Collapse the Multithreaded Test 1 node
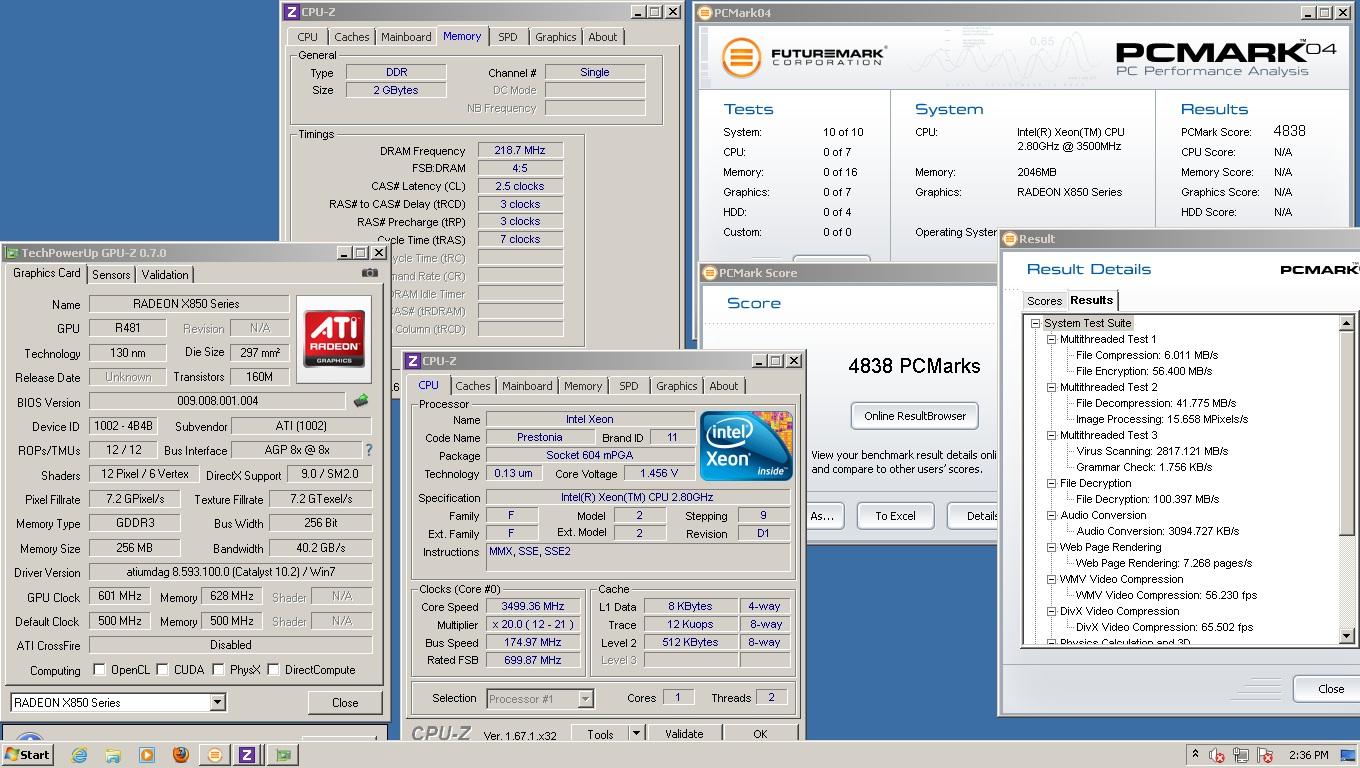 click(x=1051, y=339)
